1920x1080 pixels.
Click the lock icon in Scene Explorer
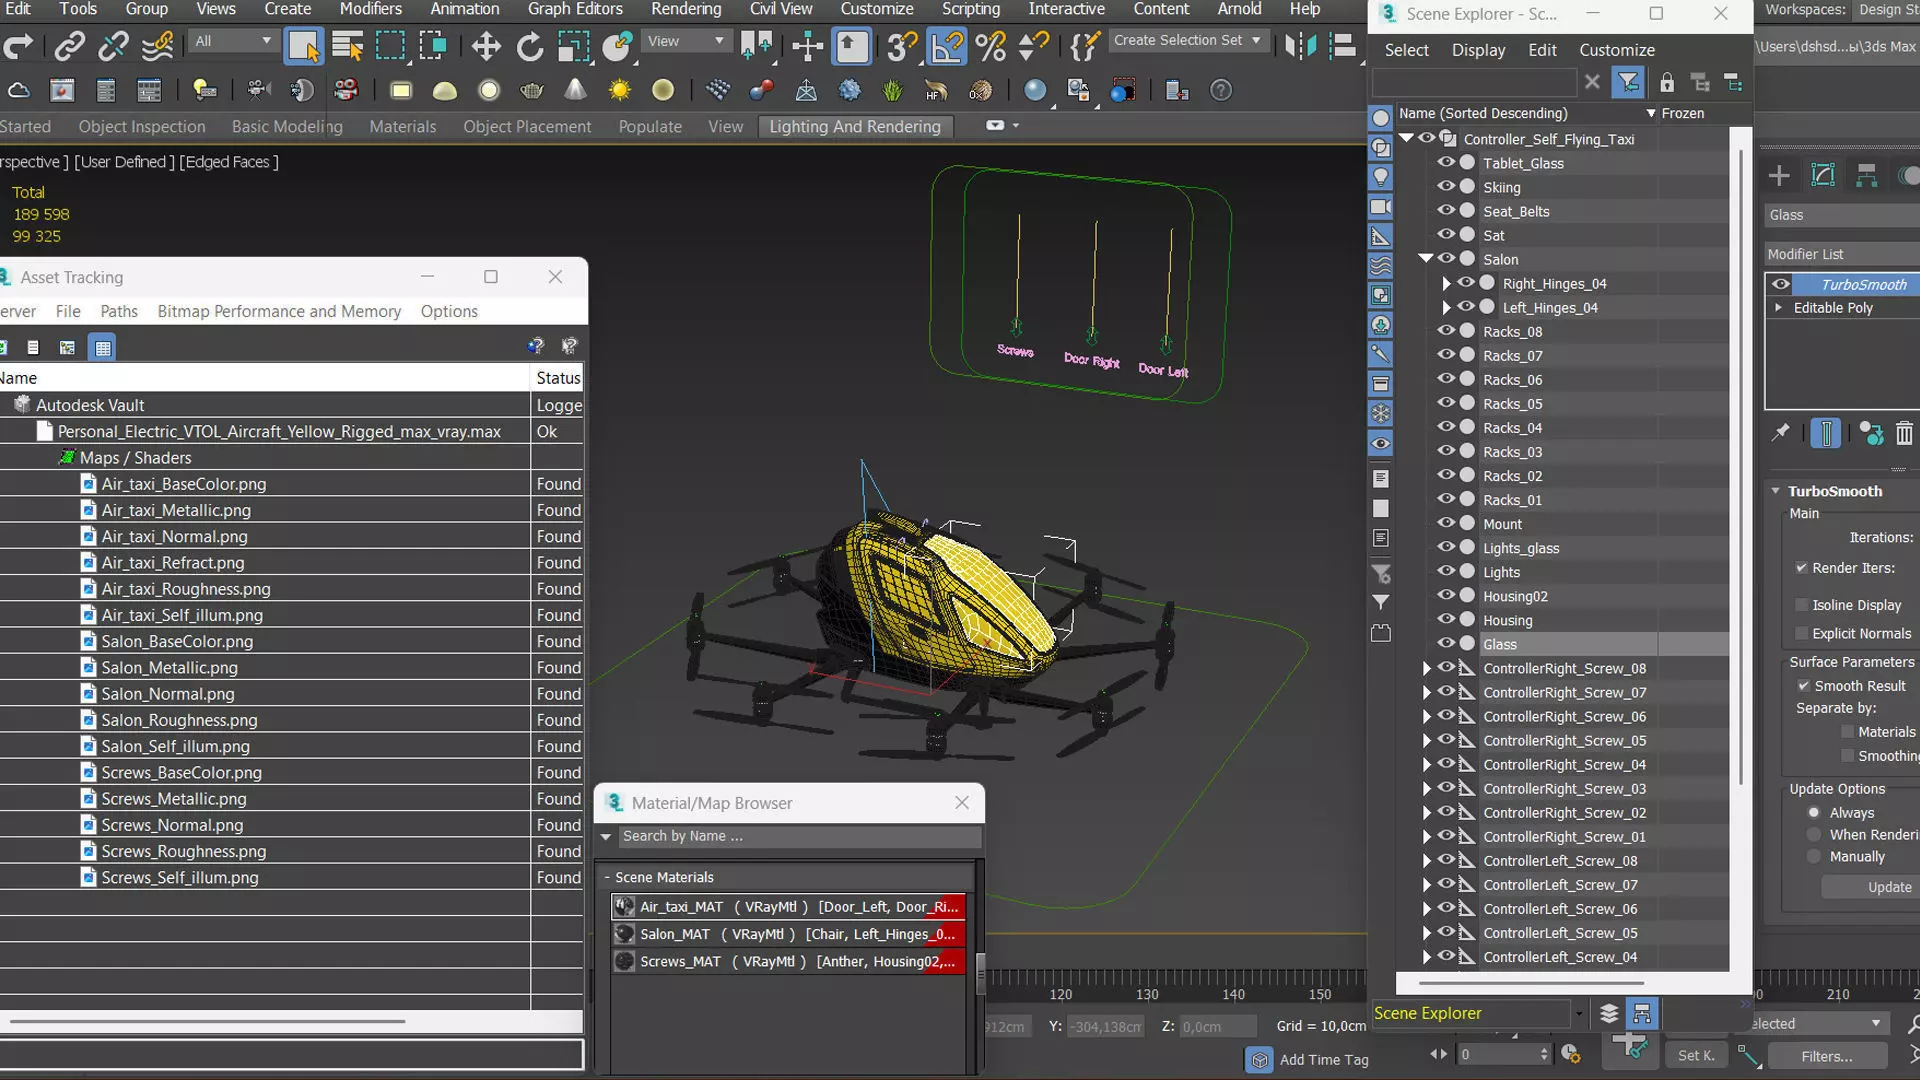(x=1667, y=82)
